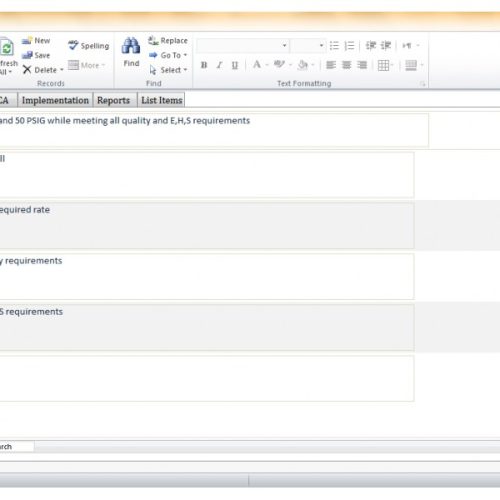Screen dimensions: 500x500
Task: Click the field ending with 'equired rate'
Action: pyautogui.click(x=207, y=225)
